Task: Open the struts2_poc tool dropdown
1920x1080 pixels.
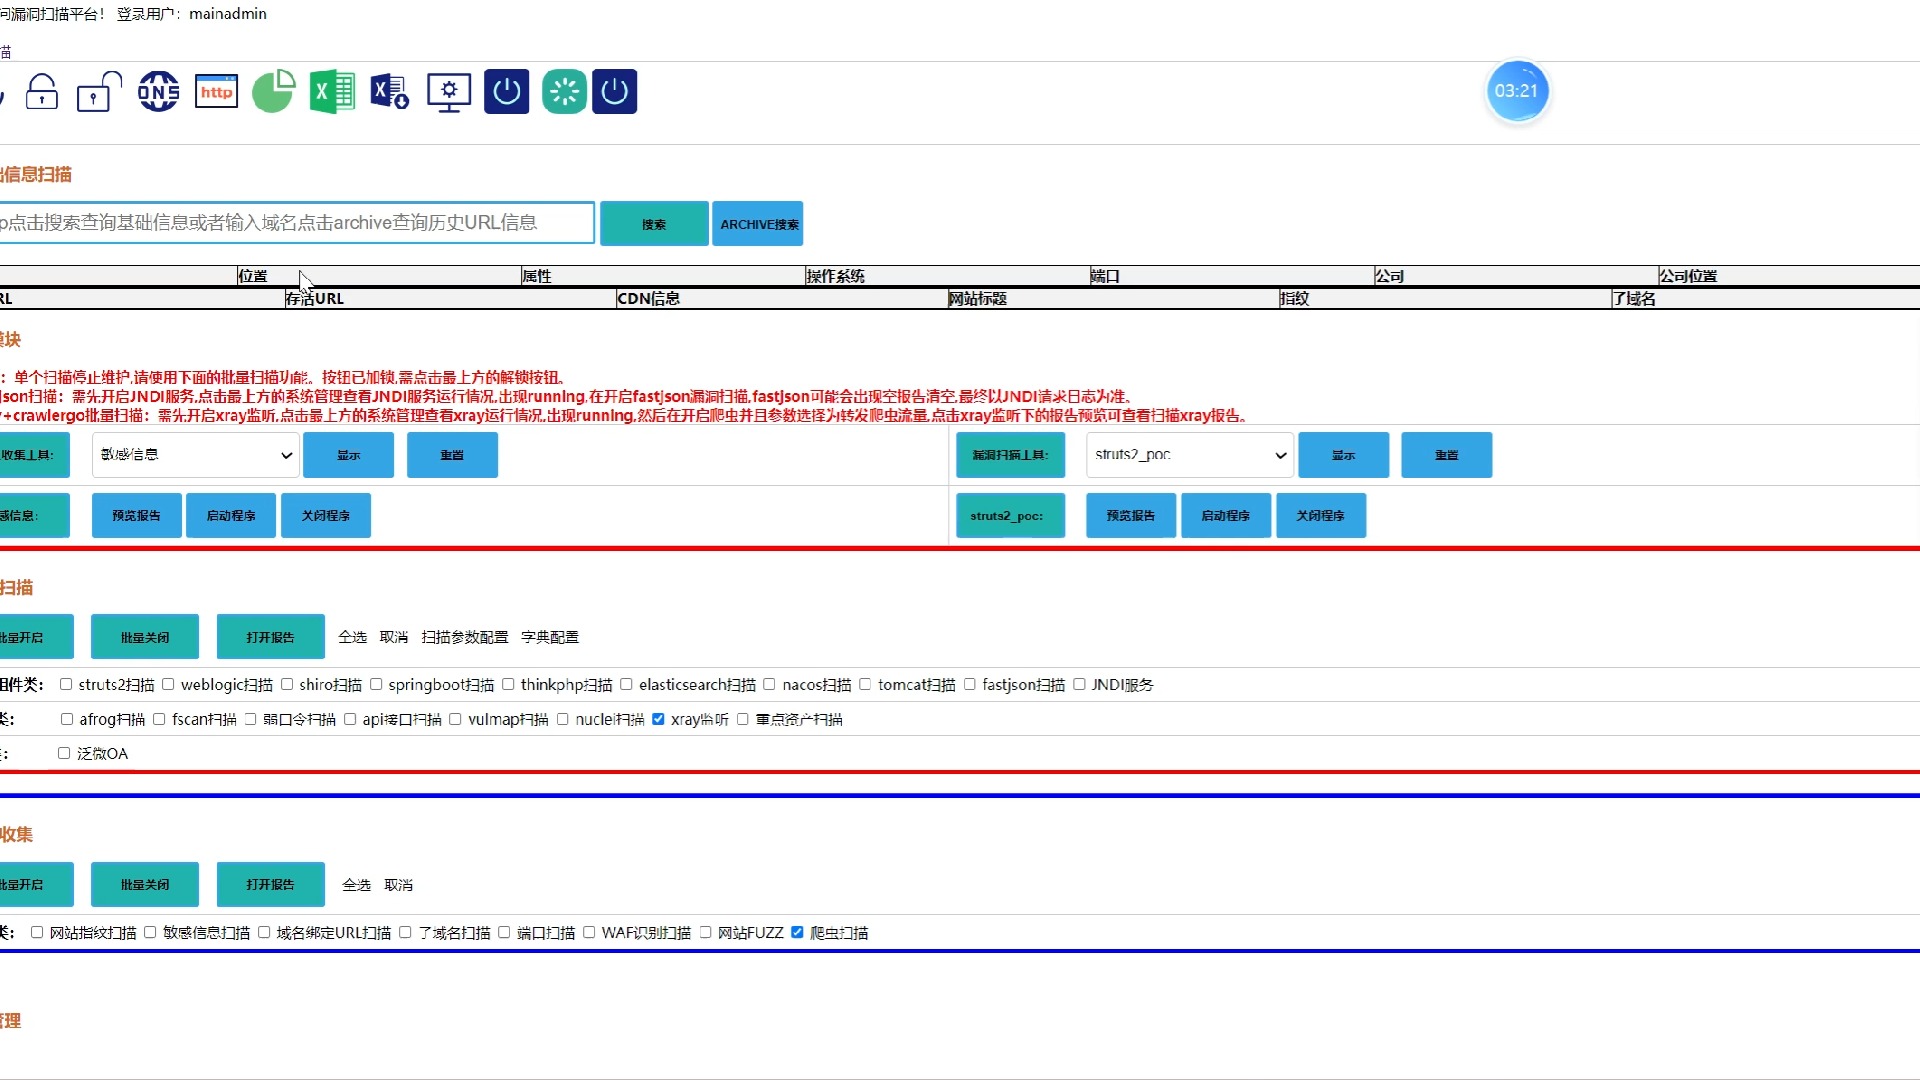Action: point(1190,455)
